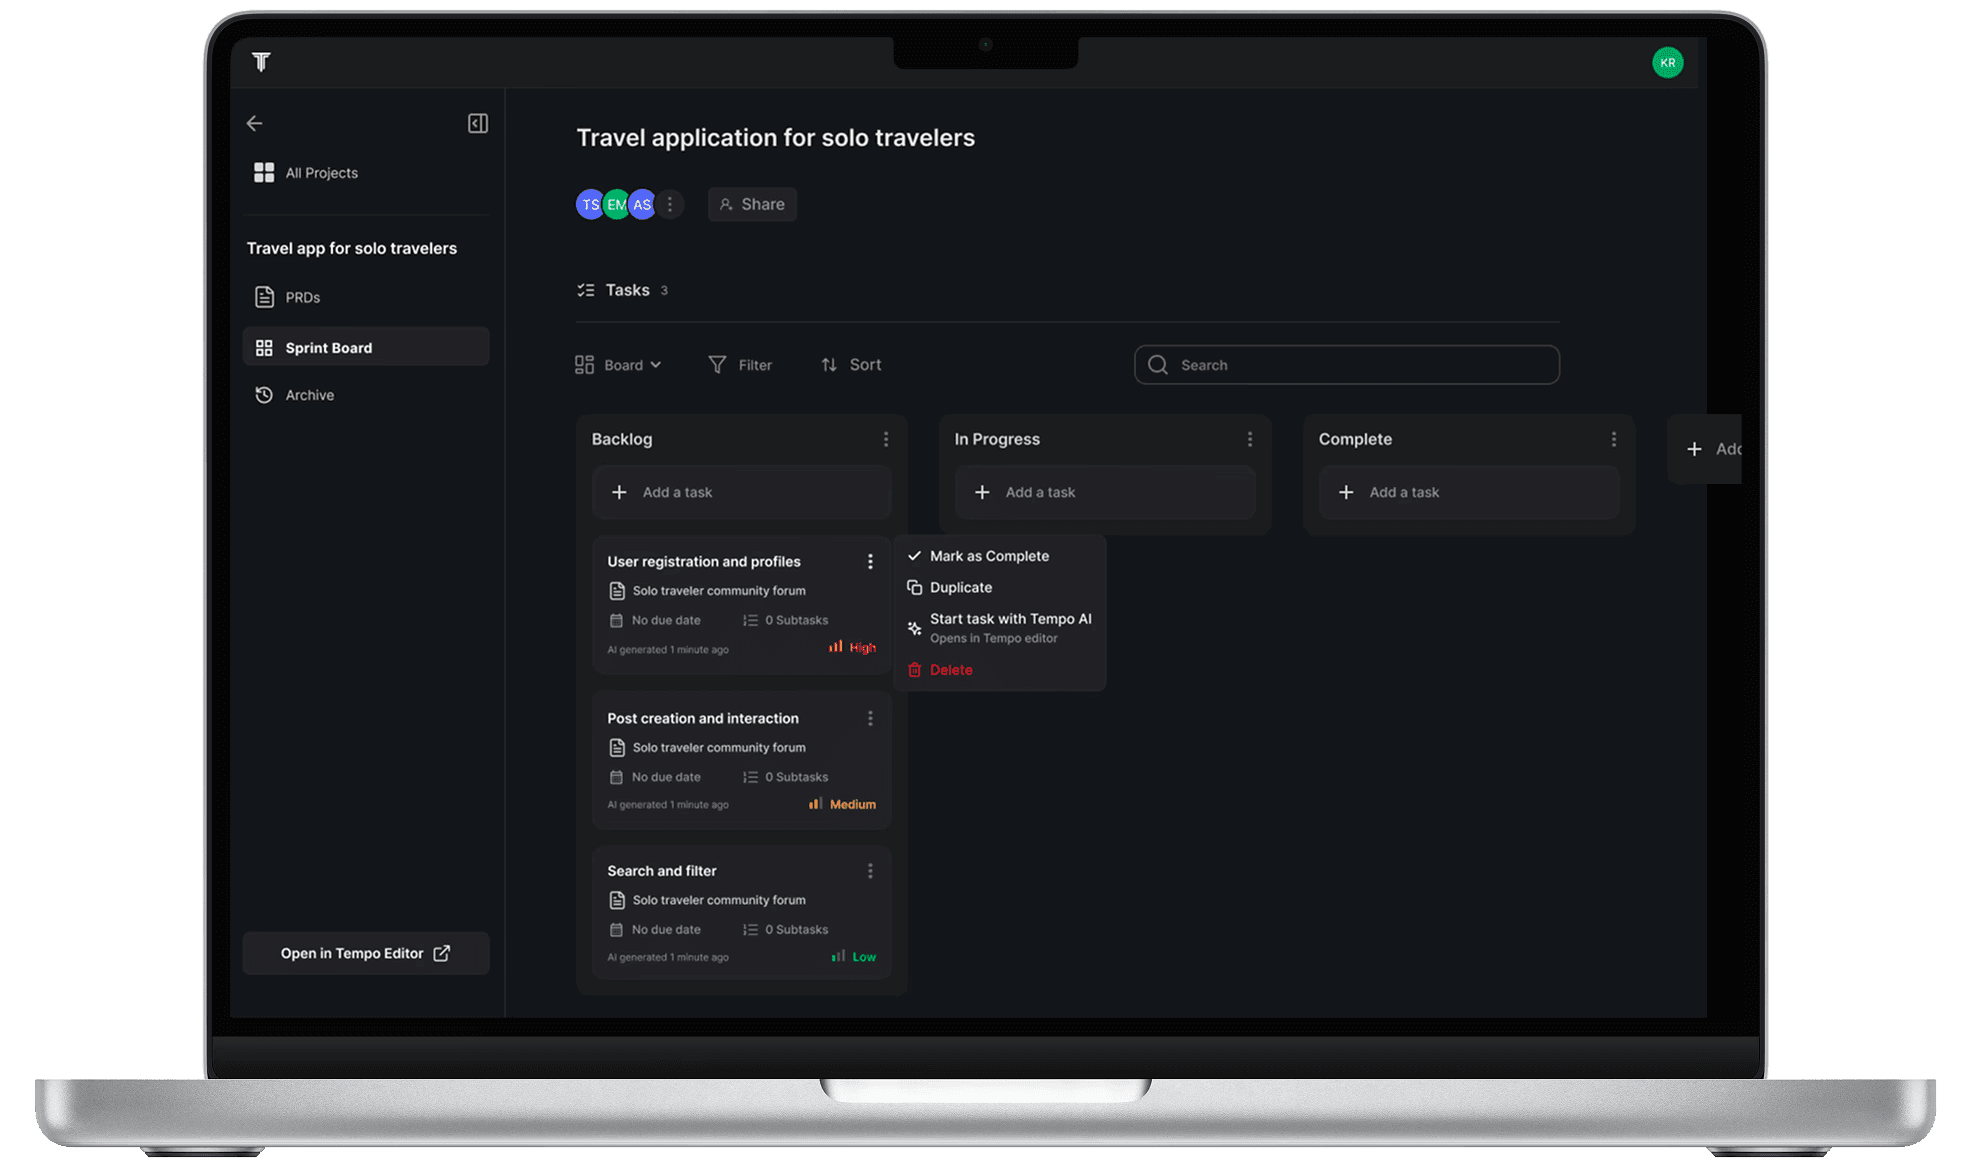This screenshot has height=1169, width=1972.
Task: Click the back arrow in sidebar
Action: click(x=254, y=123)
